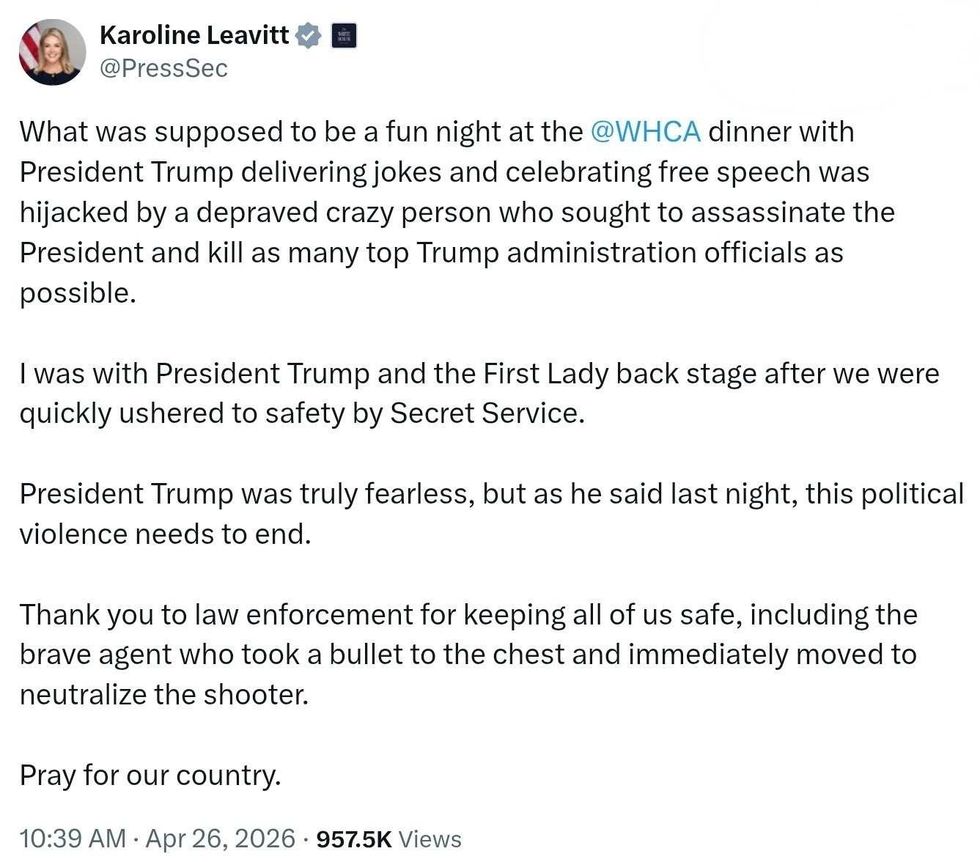Click the 957.5K view count number
Screen dimensions: 980x862
352,838
